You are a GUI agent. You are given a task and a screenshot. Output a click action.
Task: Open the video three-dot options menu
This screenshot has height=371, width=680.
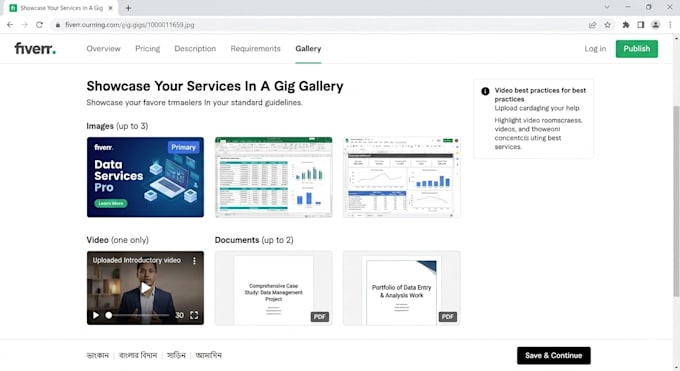[x=194, y=260]
